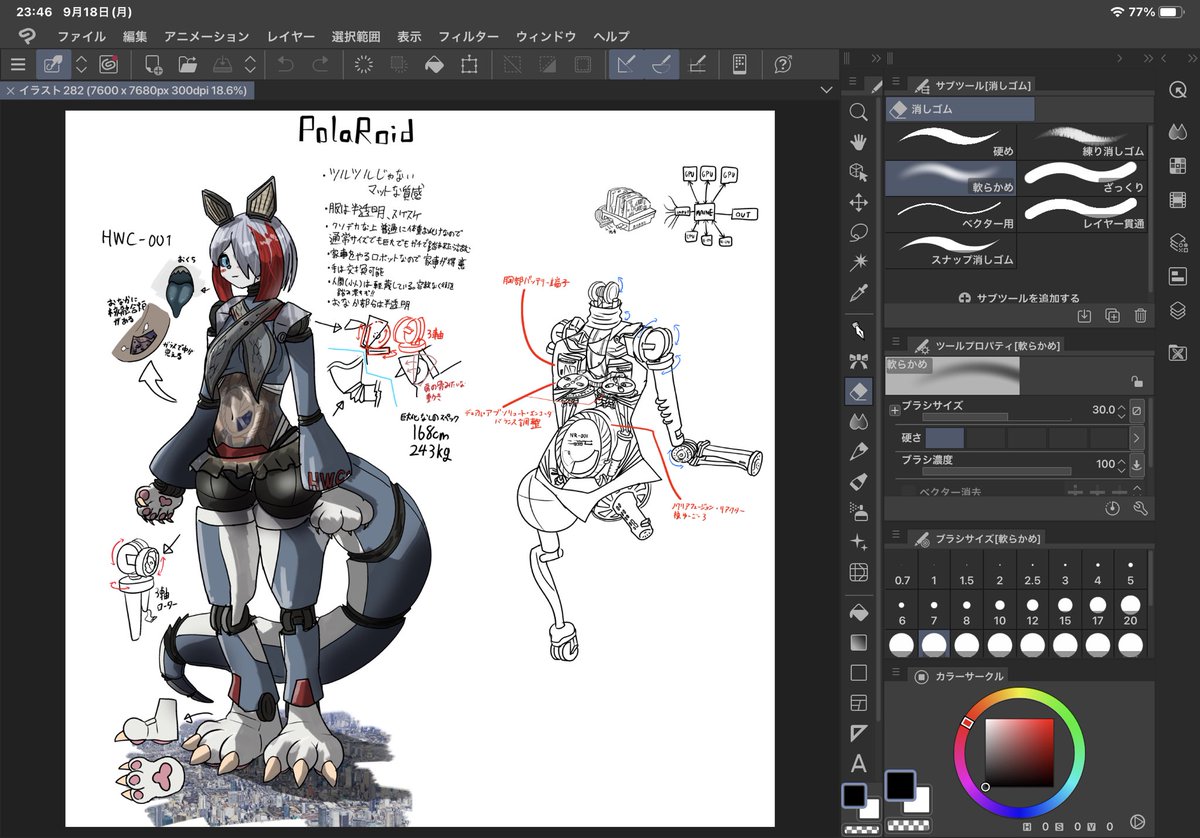Select the Lasso selection tool
1200x838 pixels.
pos(858,233)
